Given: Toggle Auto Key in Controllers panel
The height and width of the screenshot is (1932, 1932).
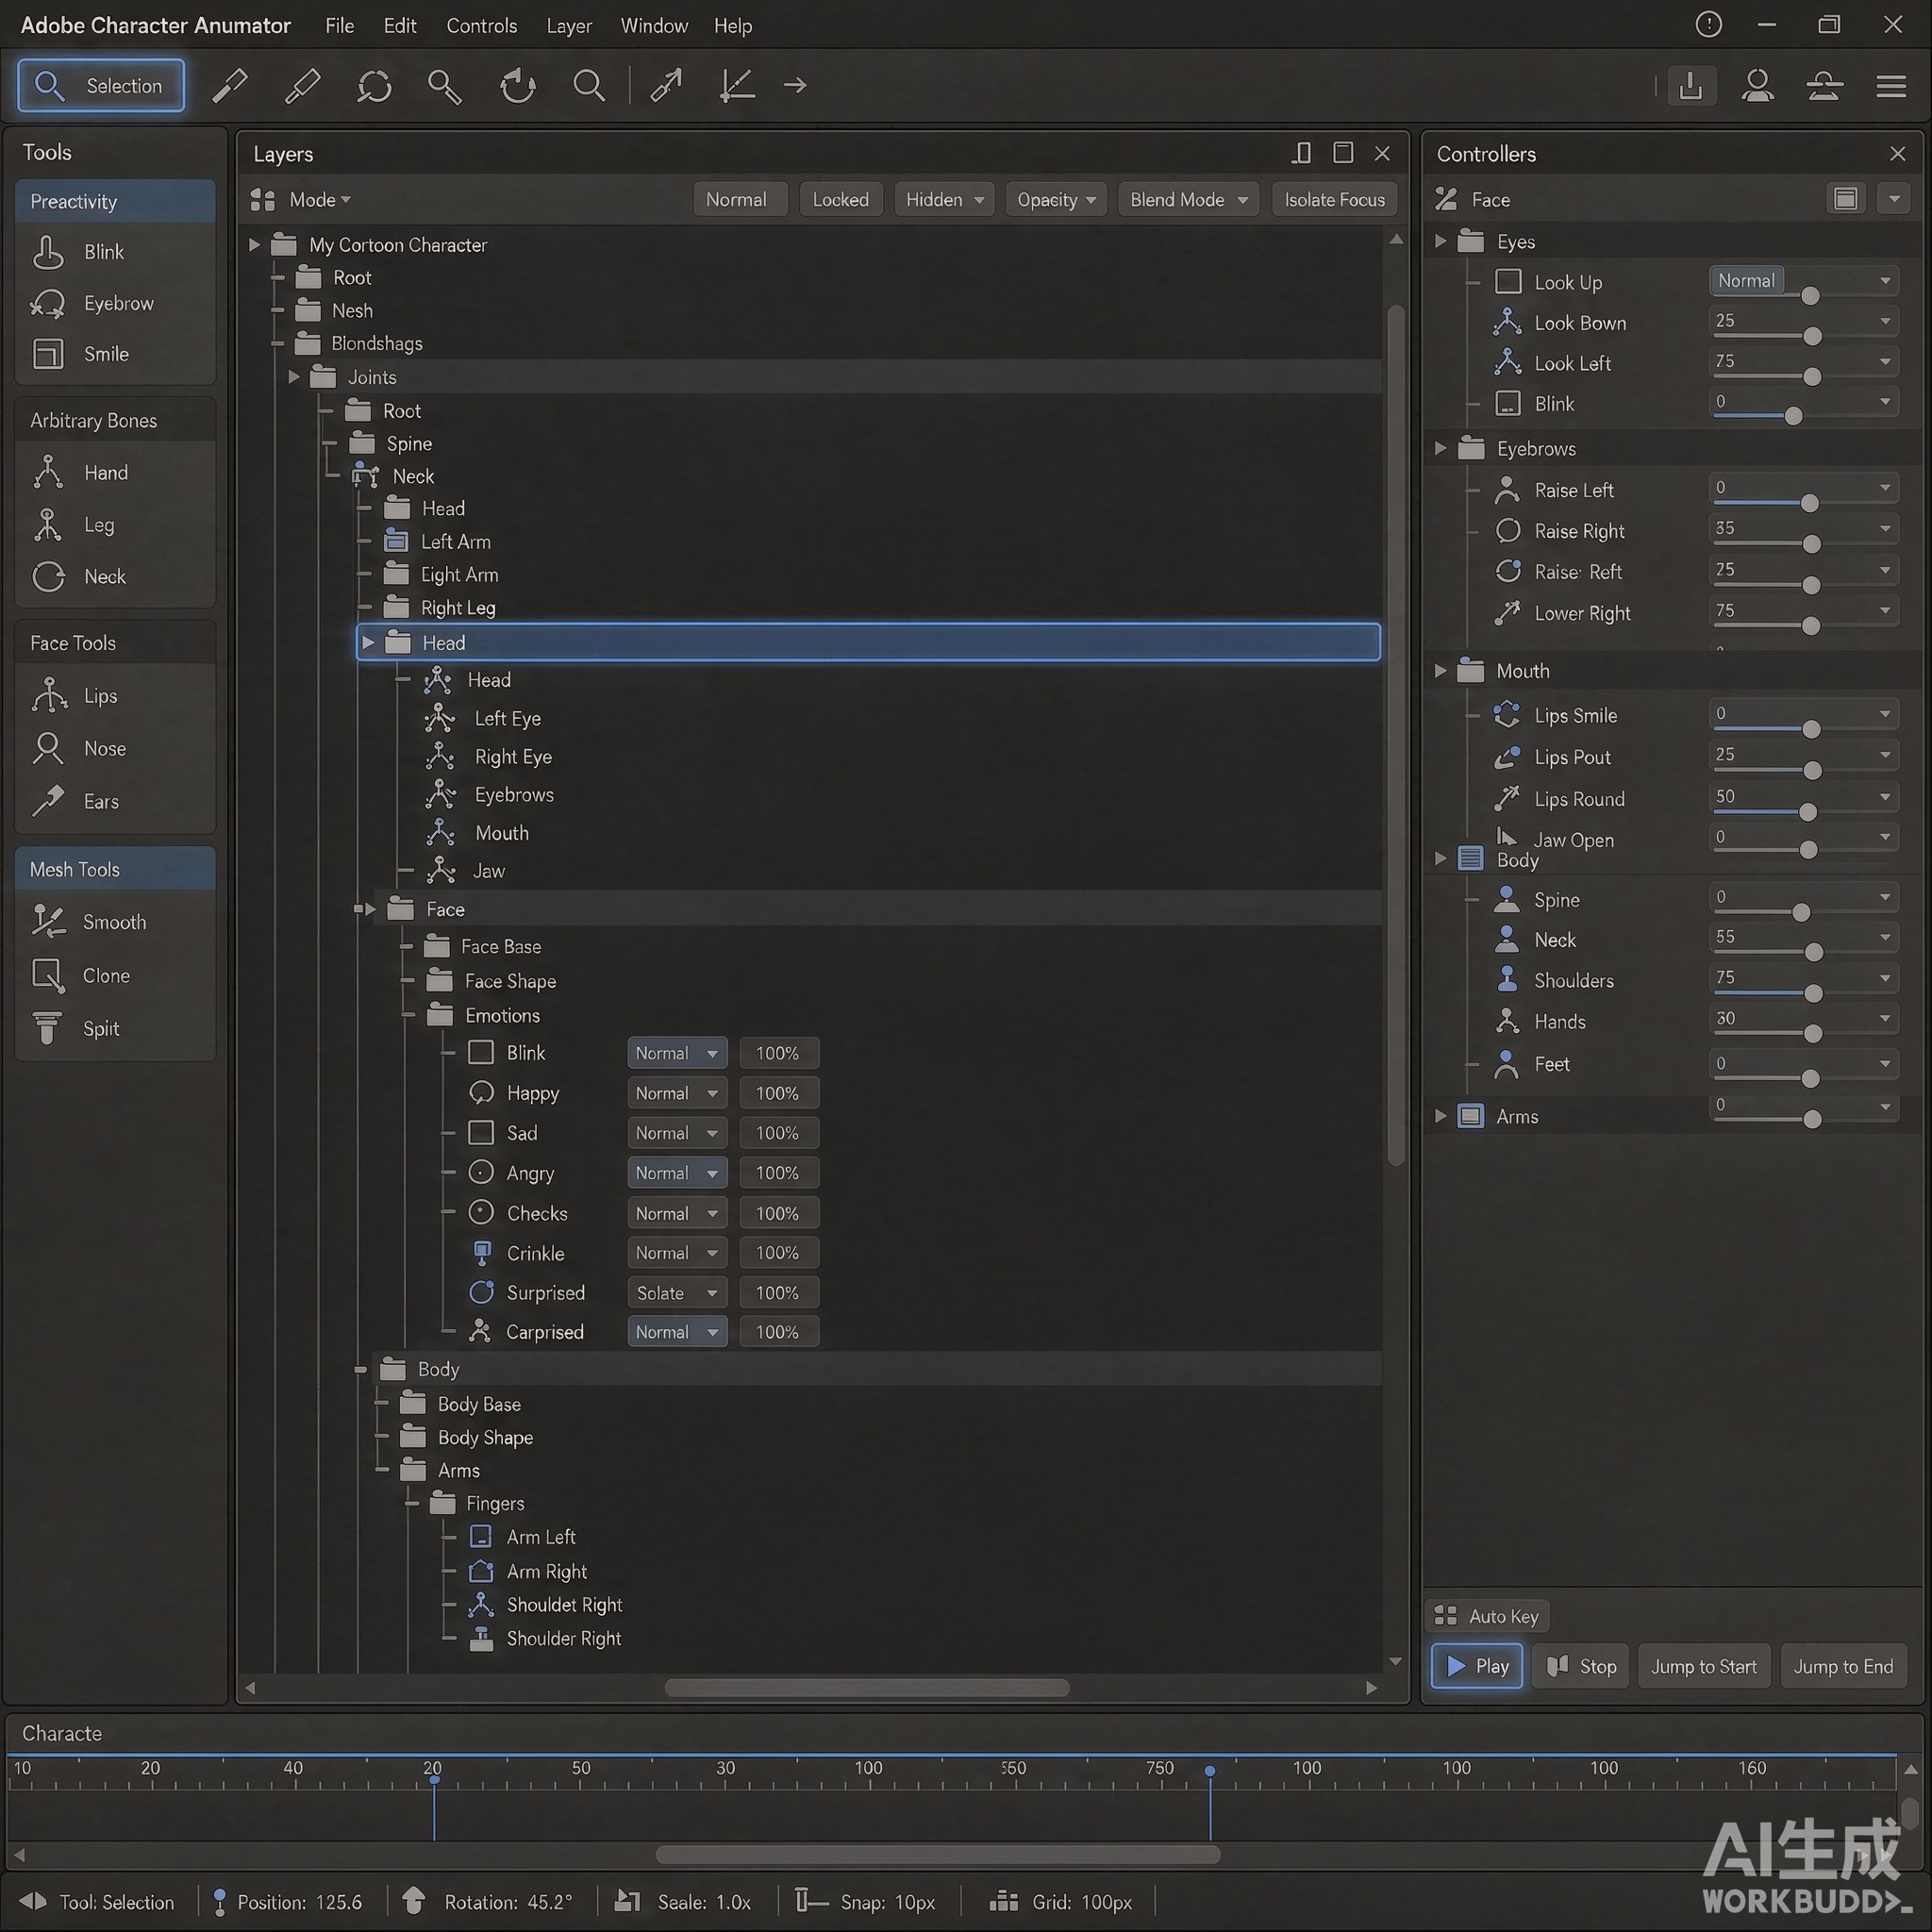Looking at the screenshot, I should point(1487,1616).
